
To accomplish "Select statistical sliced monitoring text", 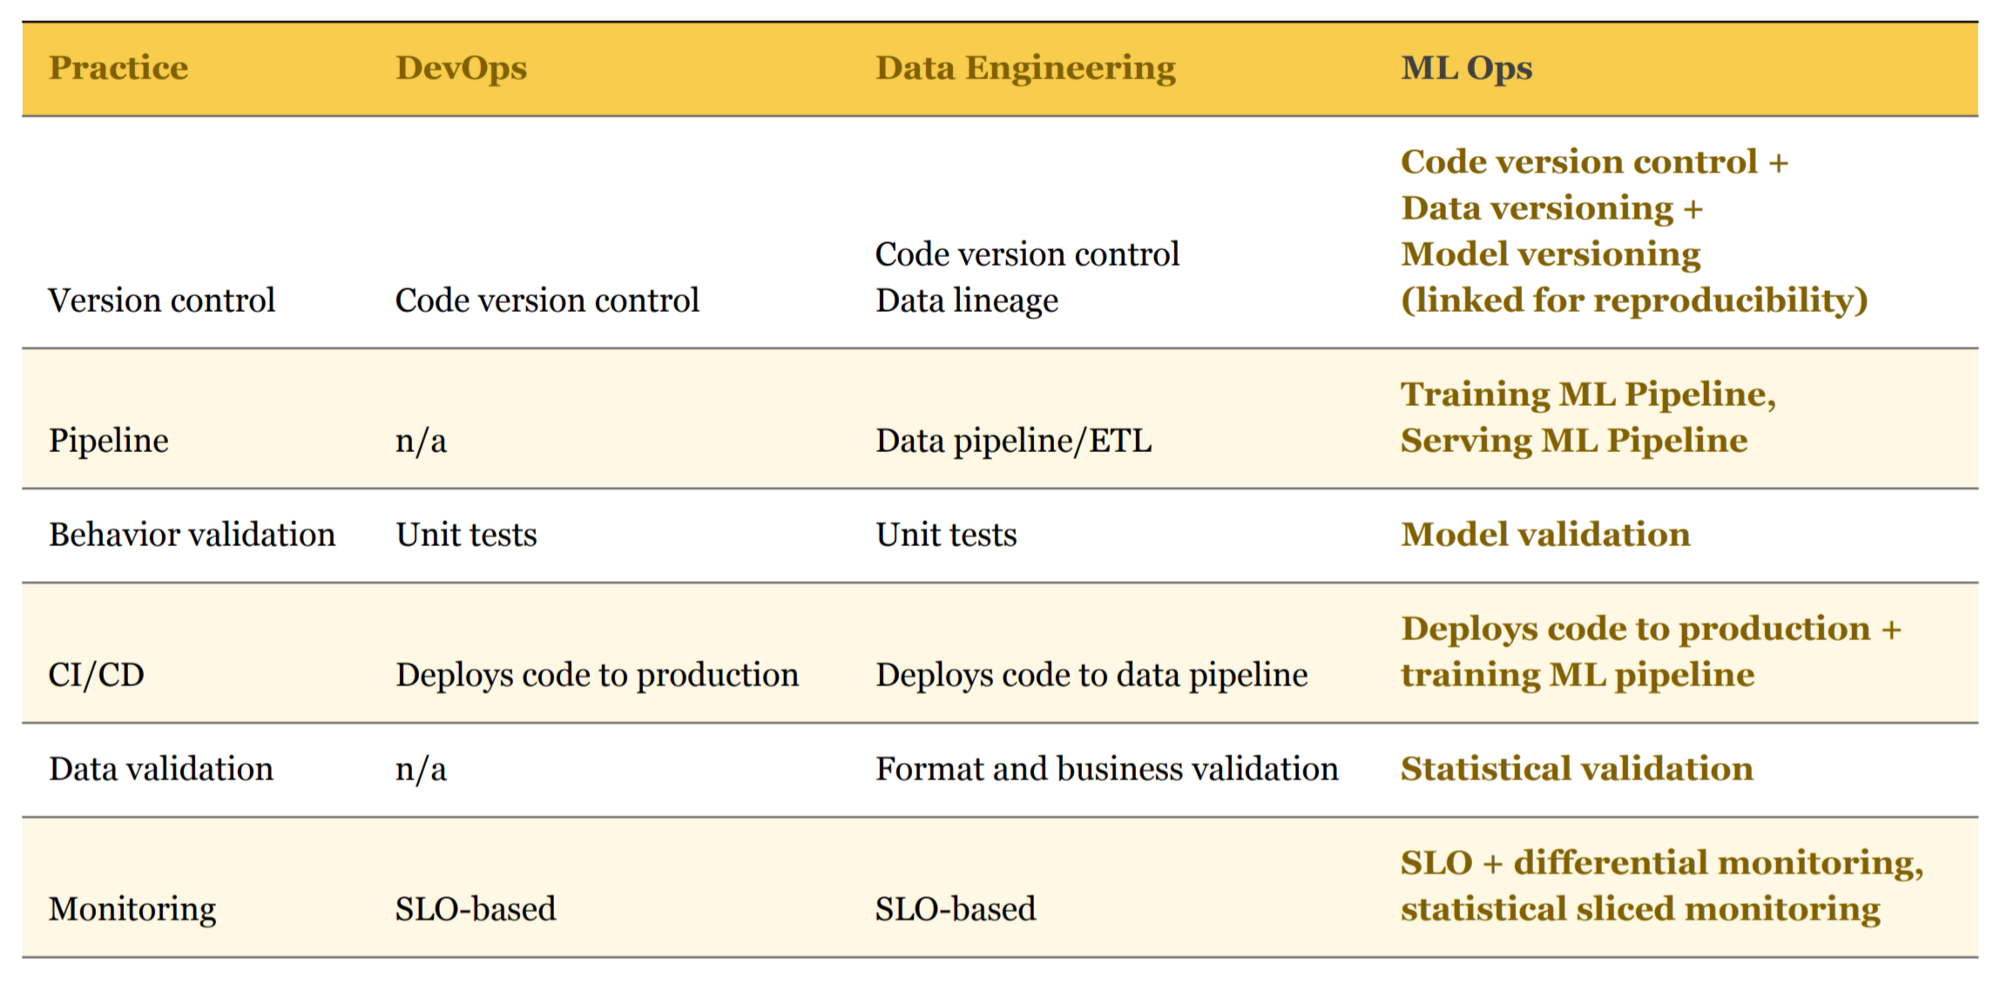I will coord(1640,909).
